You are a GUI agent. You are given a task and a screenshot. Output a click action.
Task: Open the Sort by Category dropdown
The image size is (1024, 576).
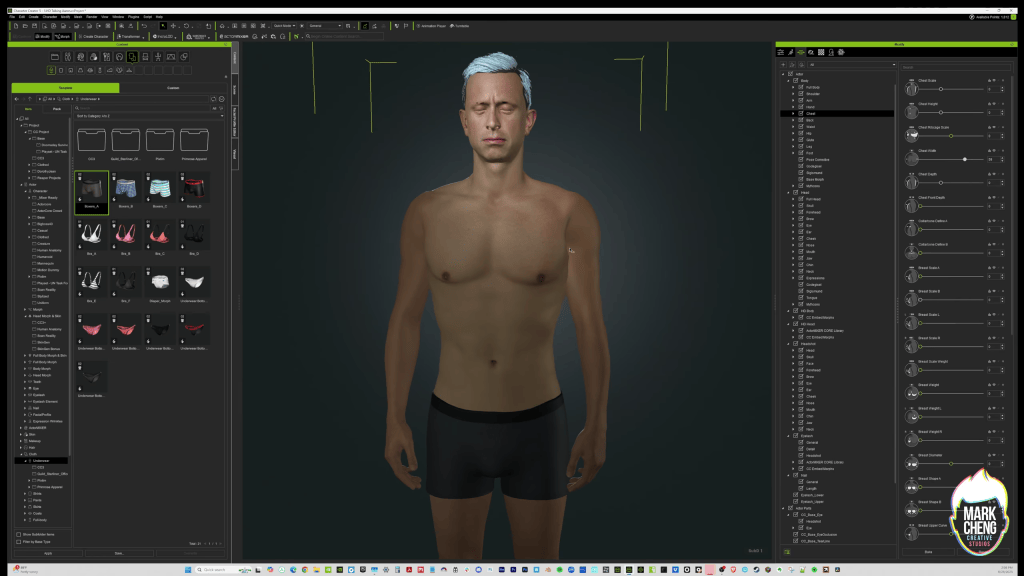(149, 116)
